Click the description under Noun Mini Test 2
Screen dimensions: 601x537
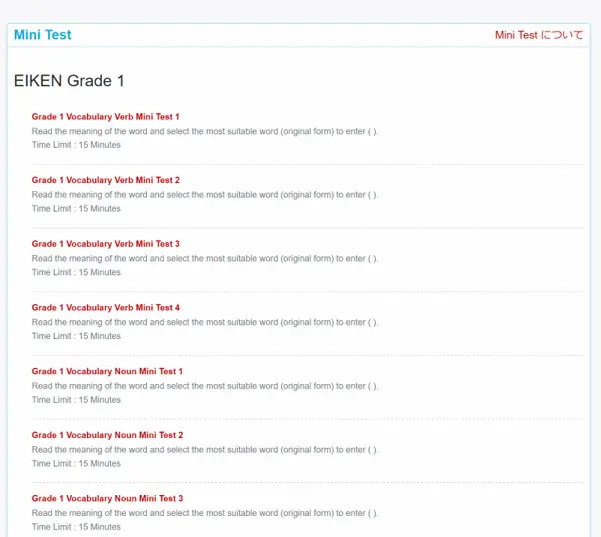205,450
